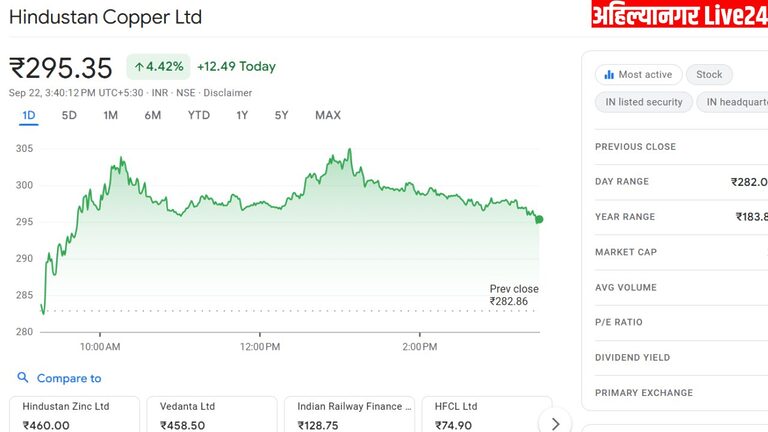Click the Compare to search icon
This screenshot has height=432, width=768.
[x=23, y=378]
